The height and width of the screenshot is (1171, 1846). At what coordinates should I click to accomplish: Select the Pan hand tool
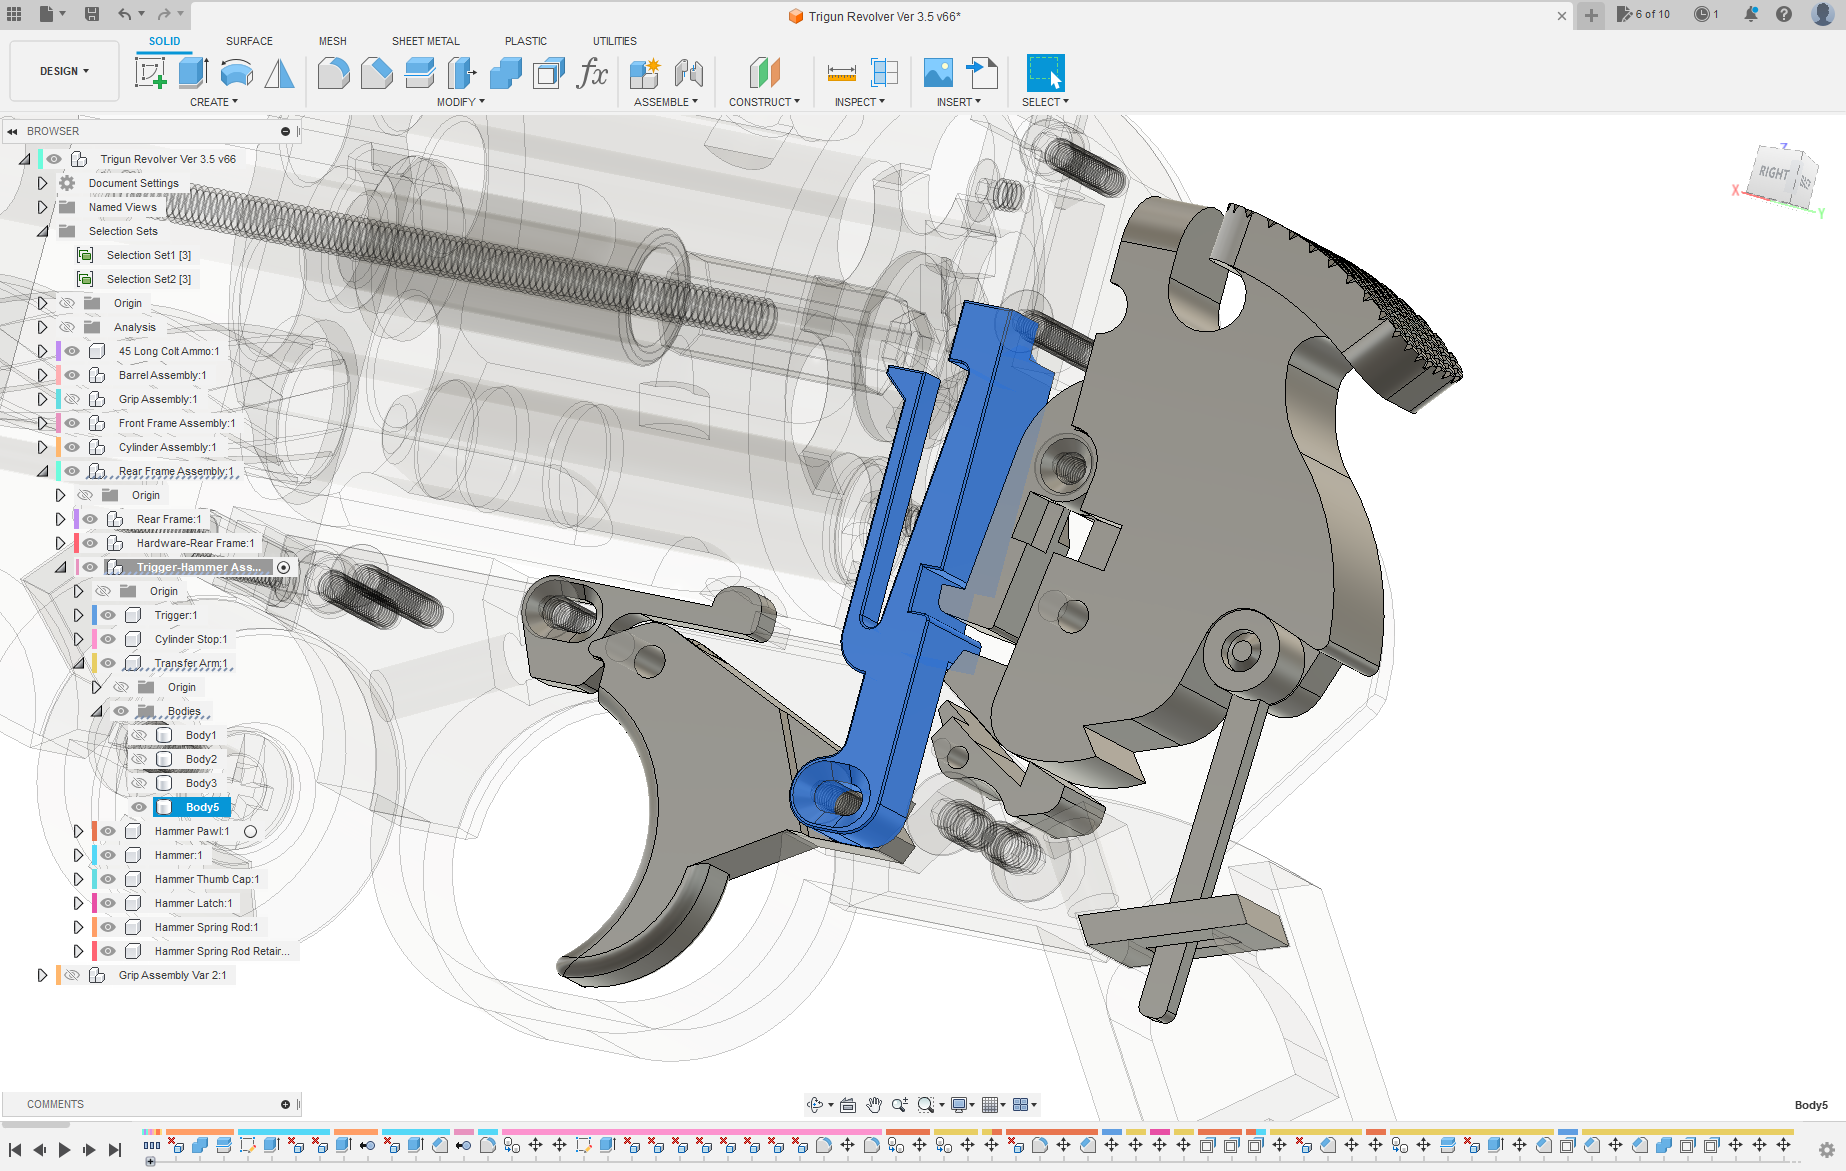point(874,1105)
